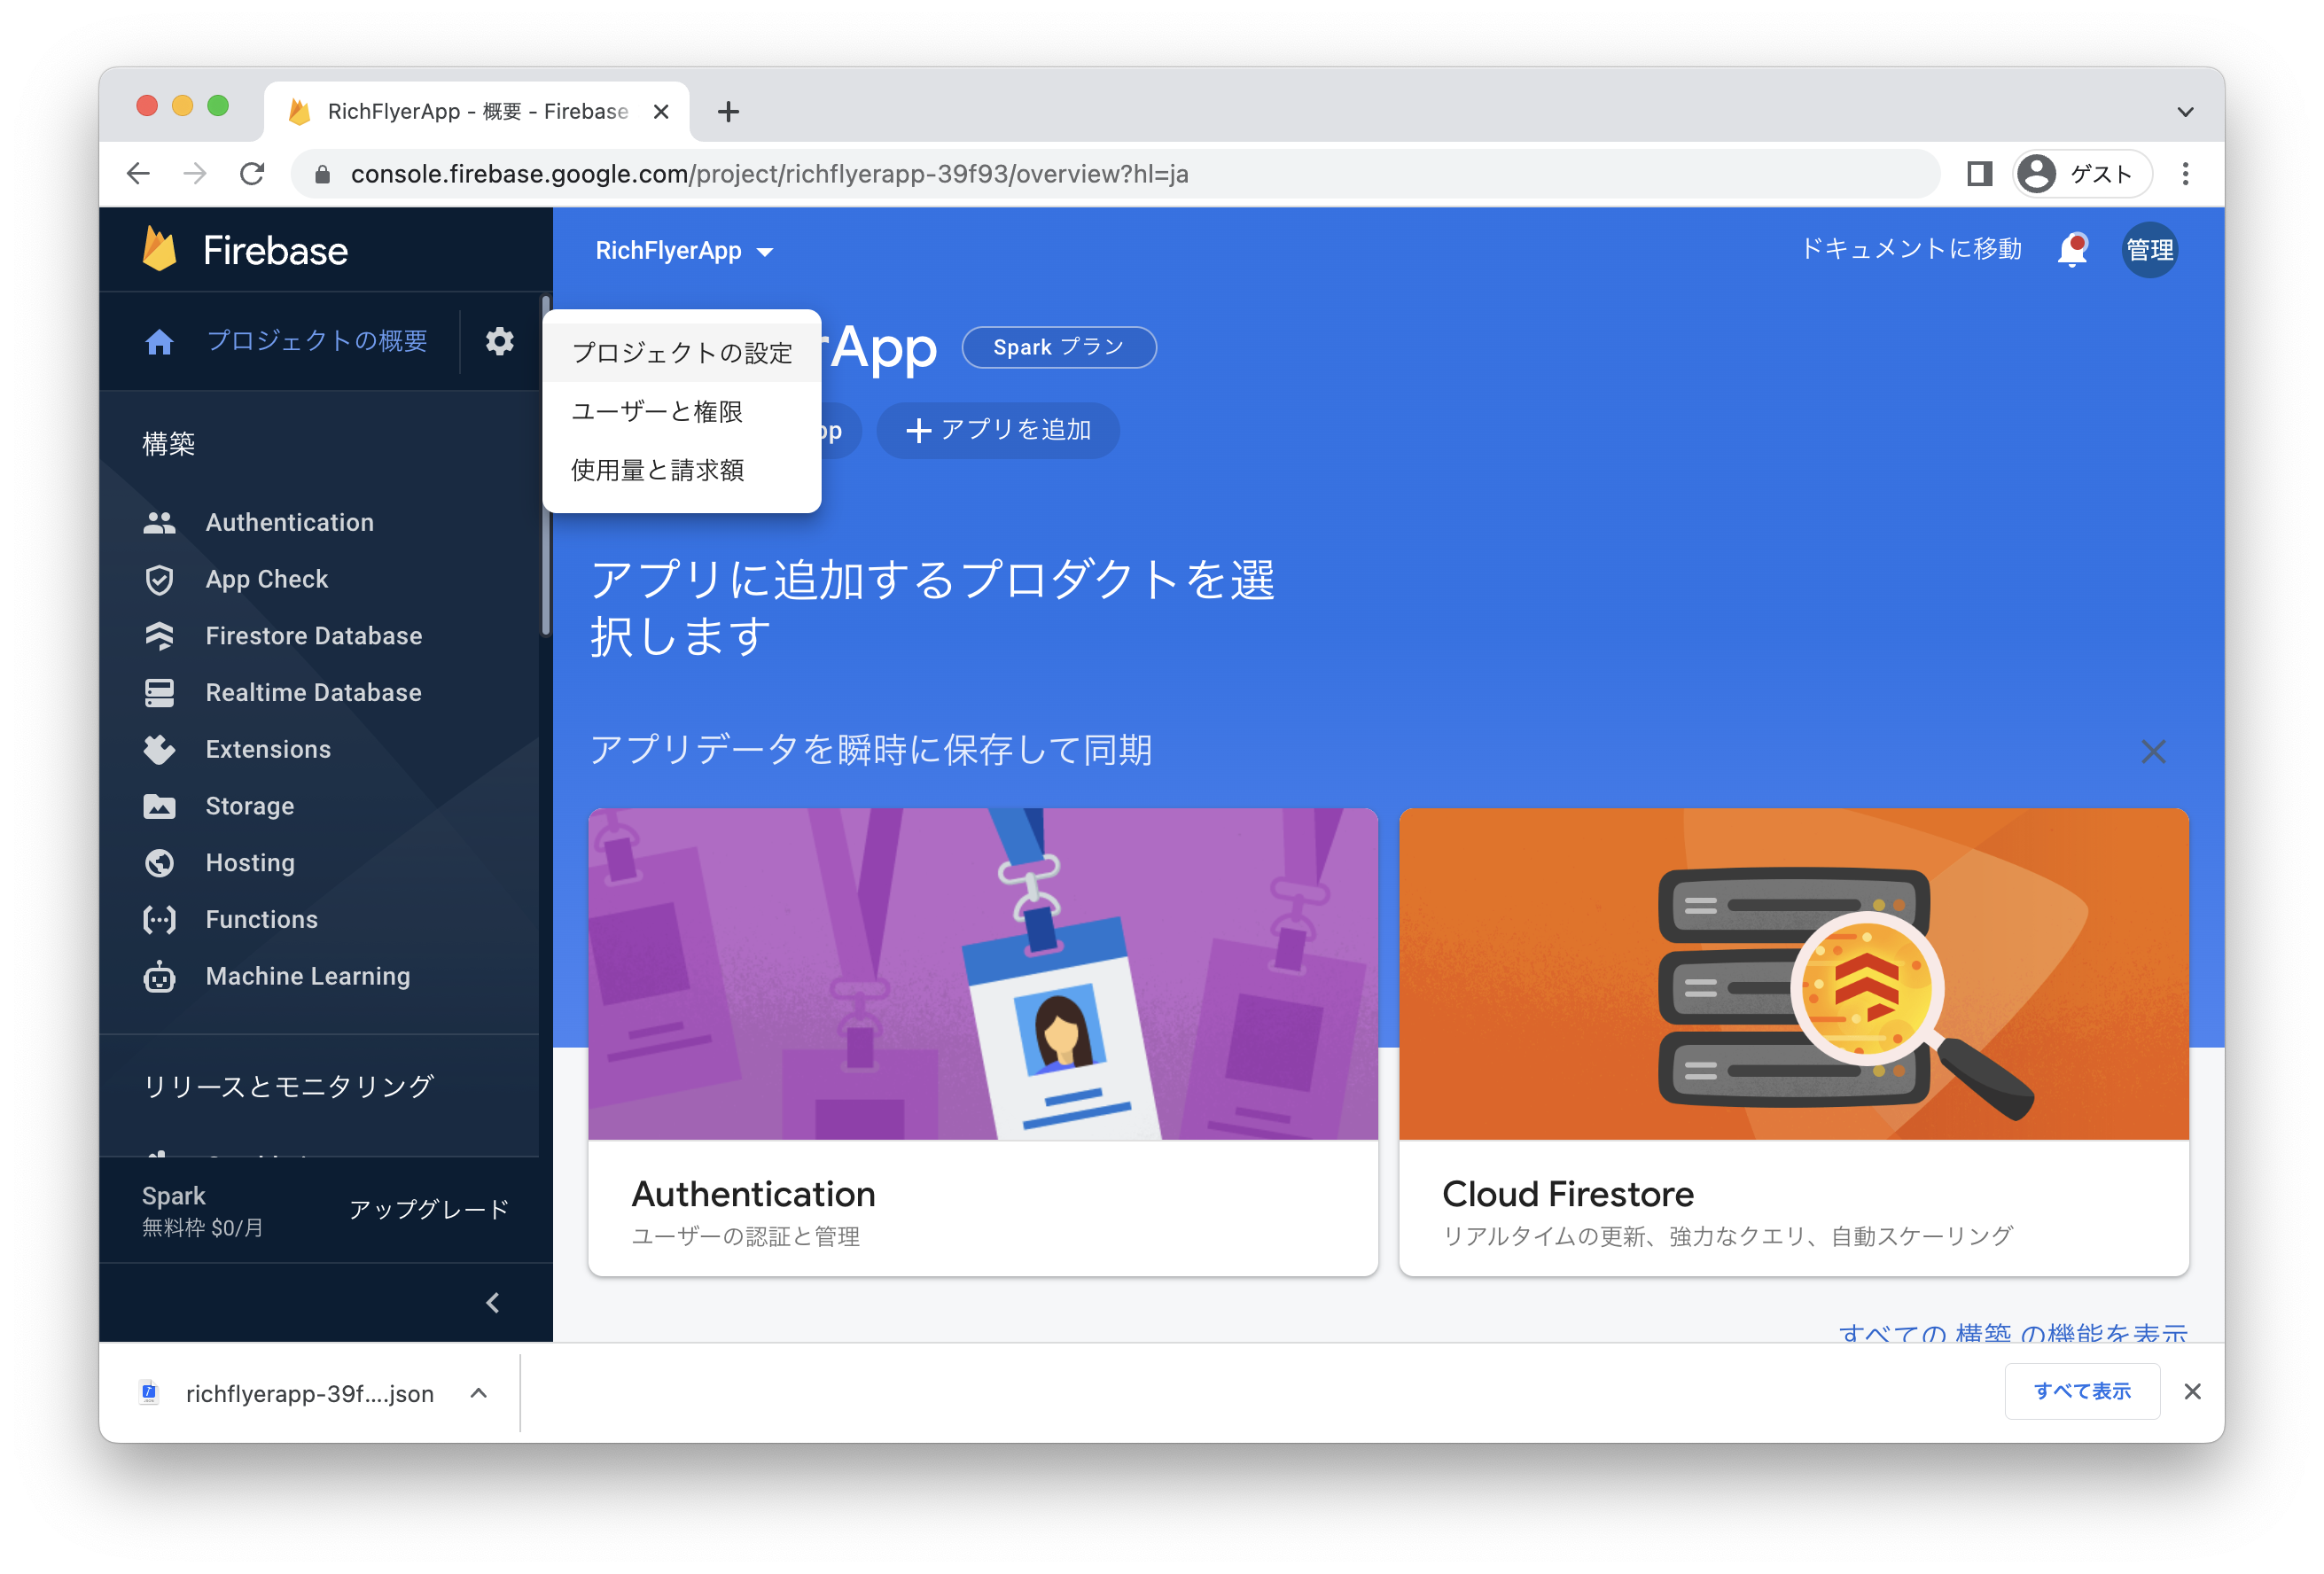Image resolution: width=2324 pixels, height=1574 pixels.
Task: Click the browser forward arrow
Action: coord(195,174)
